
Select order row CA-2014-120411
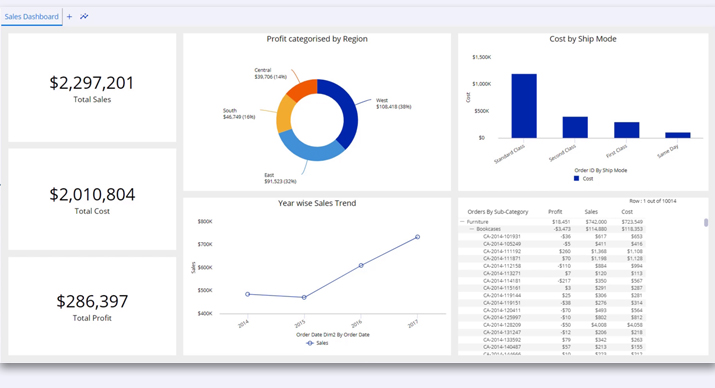click(552, 310)
